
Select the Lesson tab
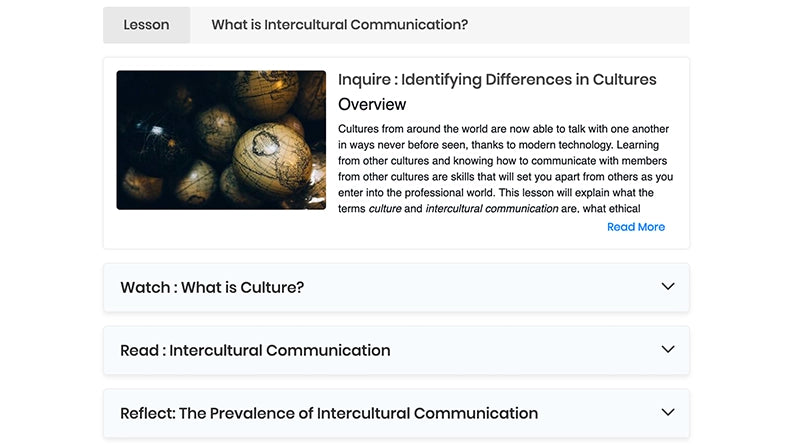146,25
